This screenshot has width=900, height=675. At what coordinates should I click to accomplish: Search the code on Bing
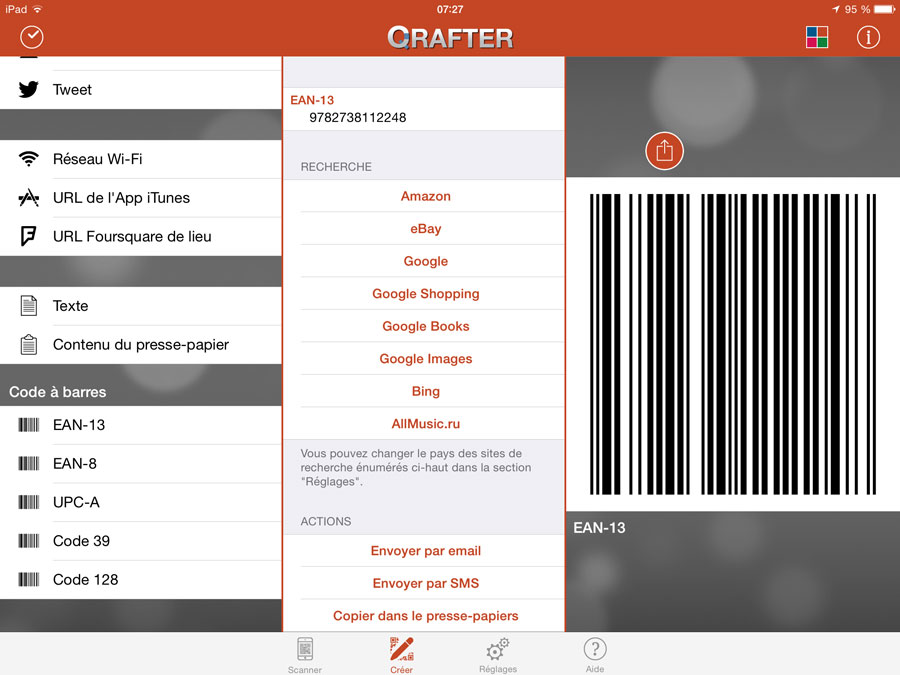425,391
